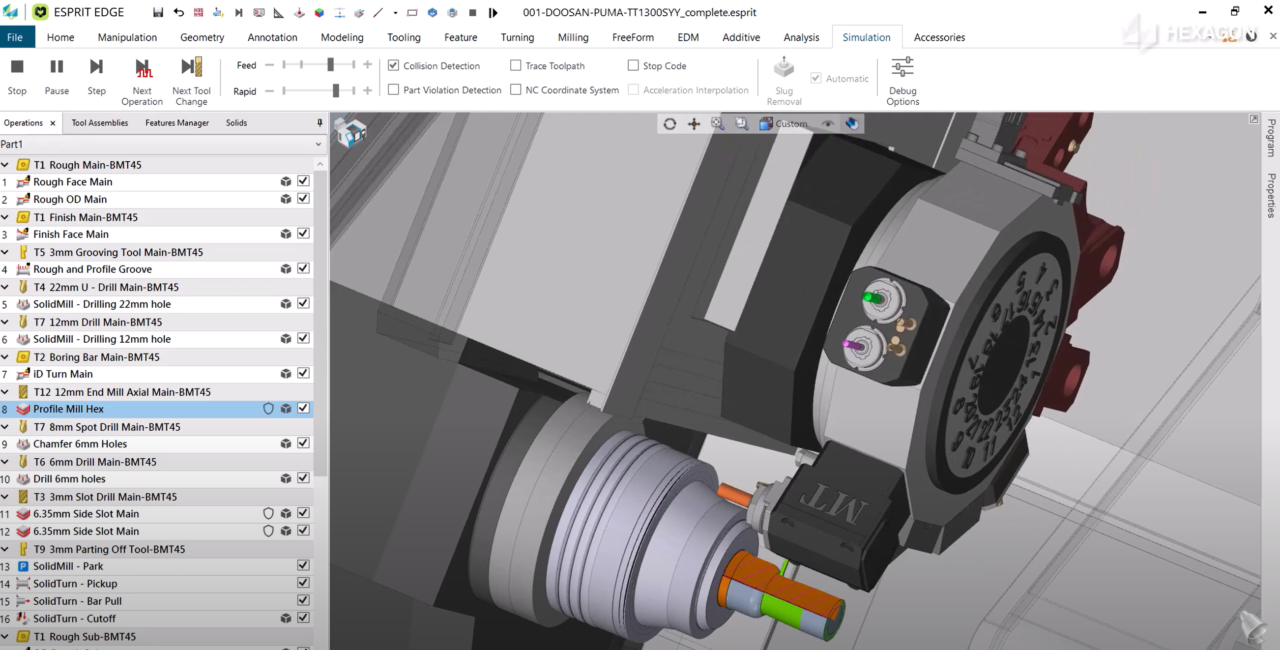Screen dimensions: 1280x650
Task: Switch to the Features Manager panel tab
Action: (177, 123)
